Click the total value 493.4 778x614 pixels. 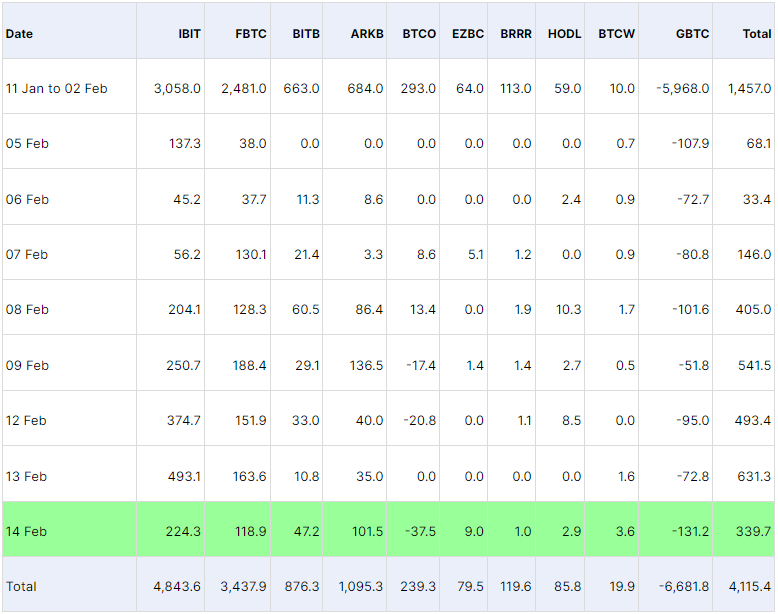coord(753,421)
